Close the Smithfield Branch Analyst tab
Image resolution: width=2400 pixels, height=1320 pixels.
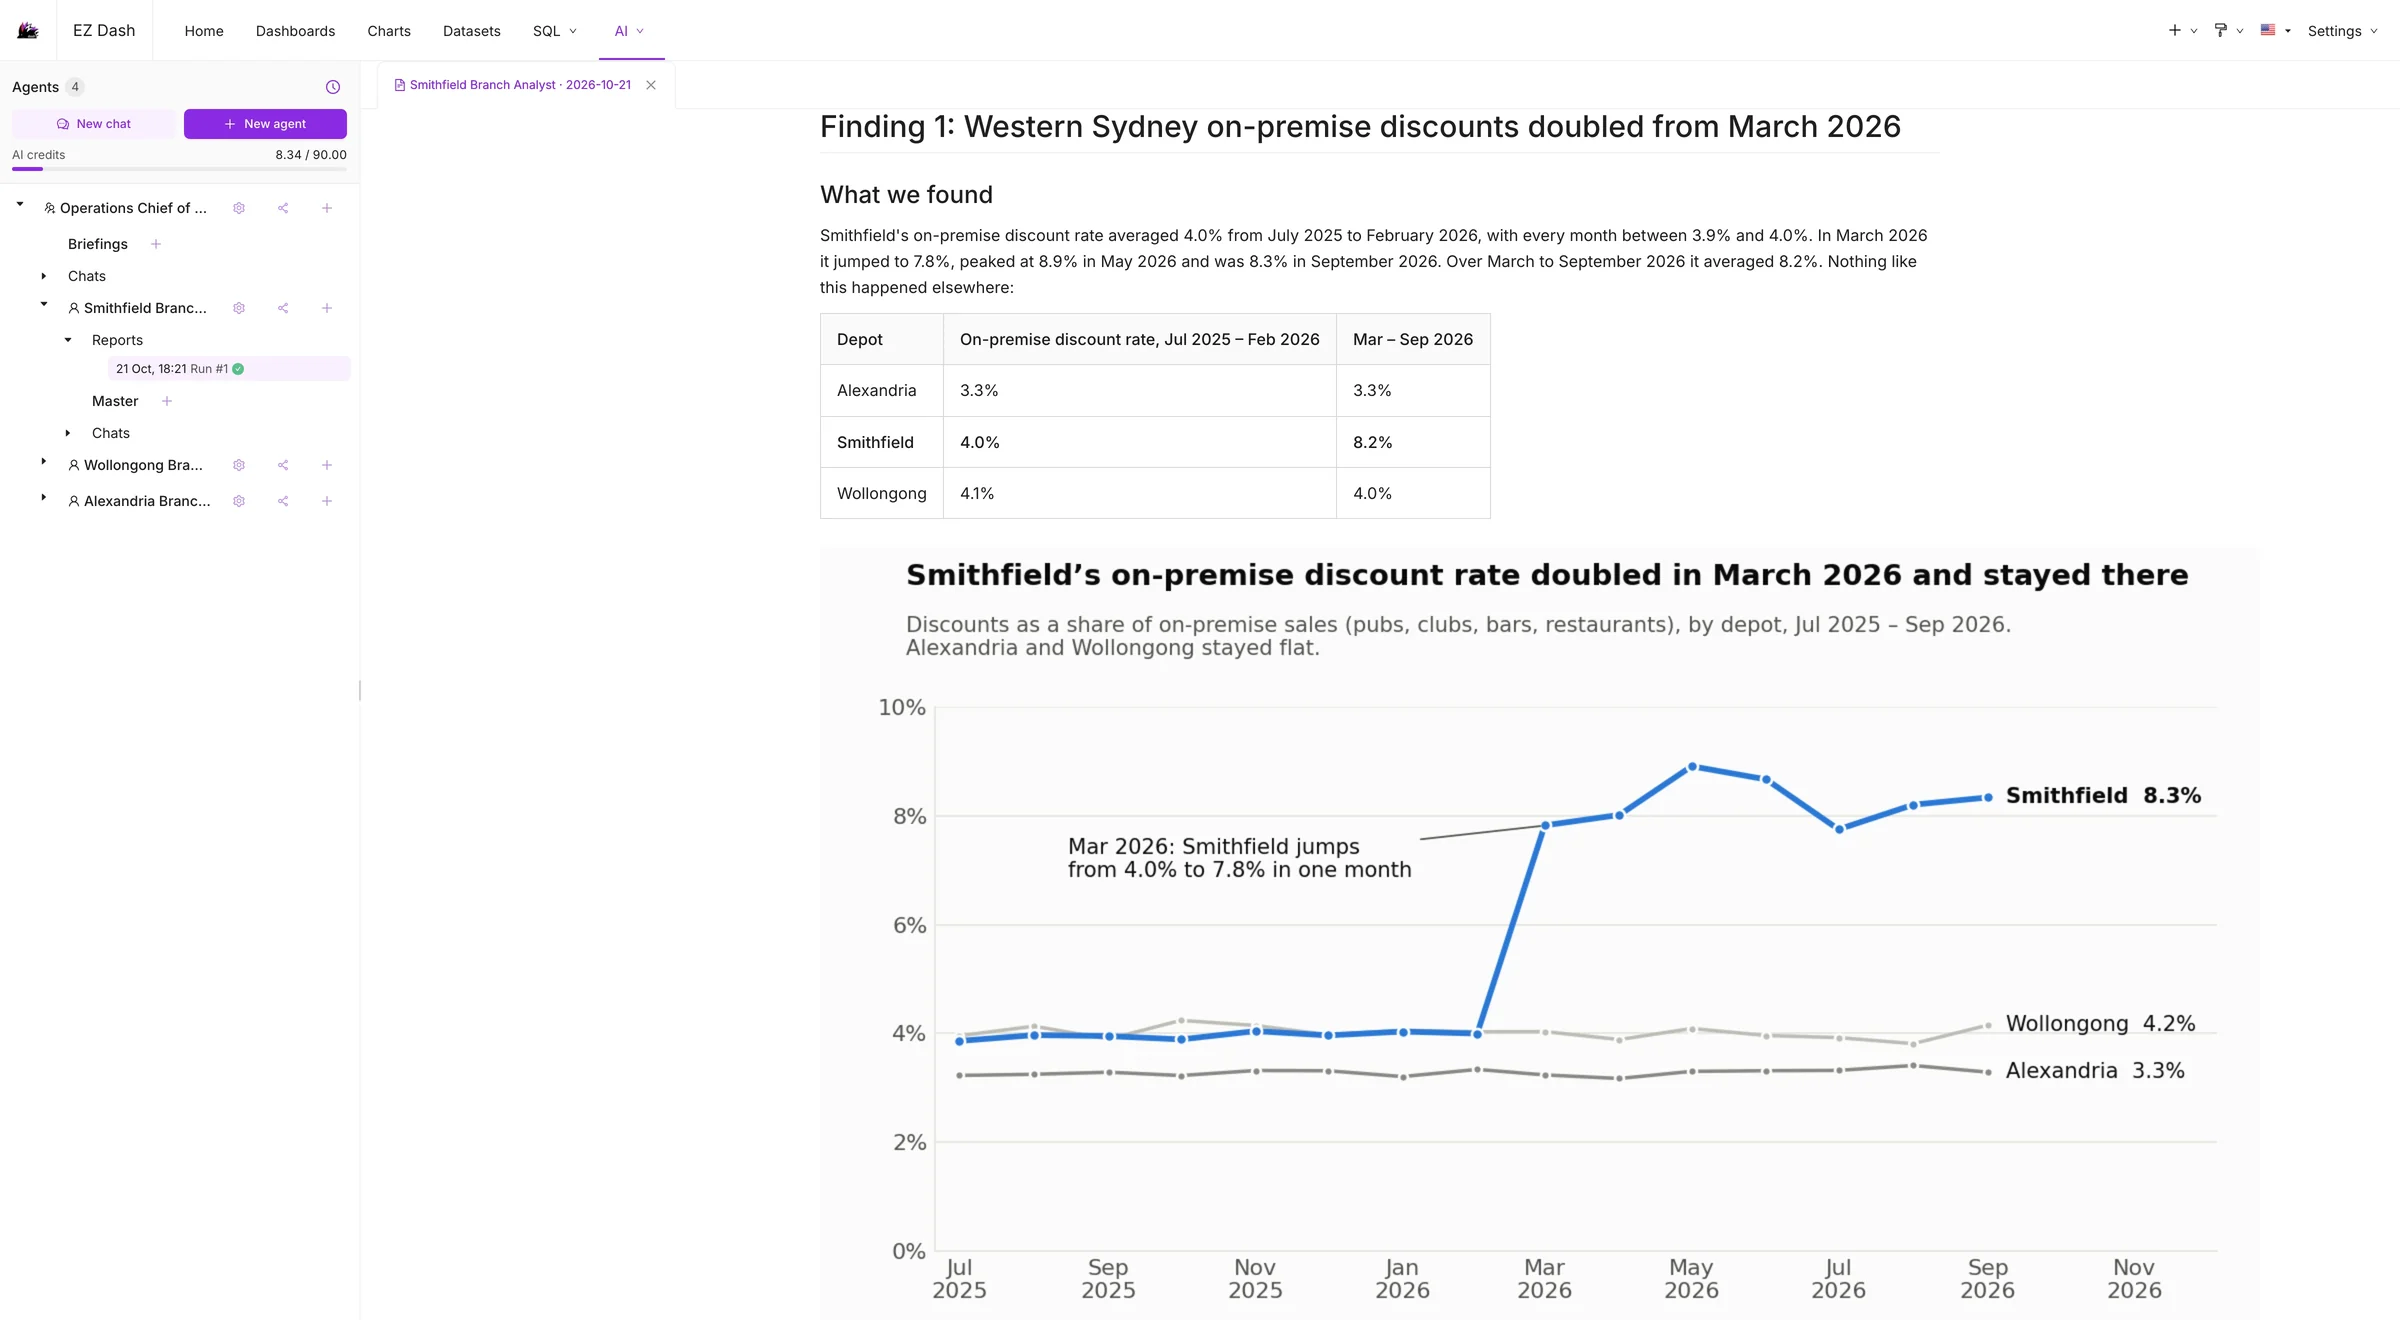pyautogui.click(x=651, y=85)
